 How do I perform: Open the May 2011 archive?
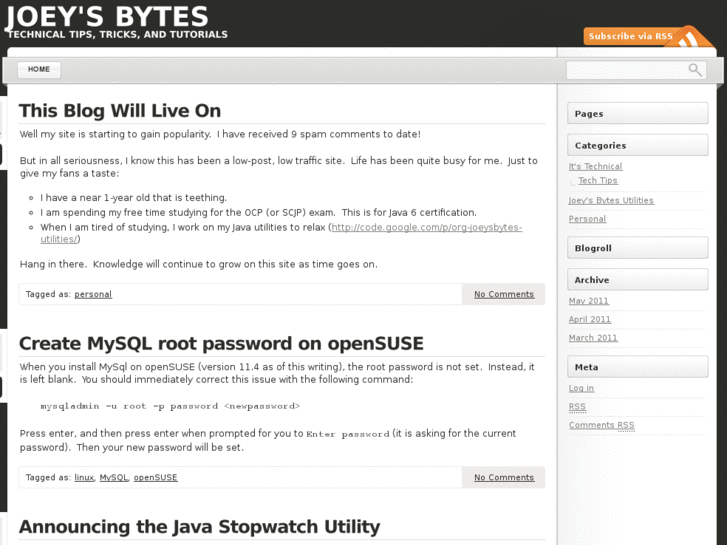tap(588, 301)
